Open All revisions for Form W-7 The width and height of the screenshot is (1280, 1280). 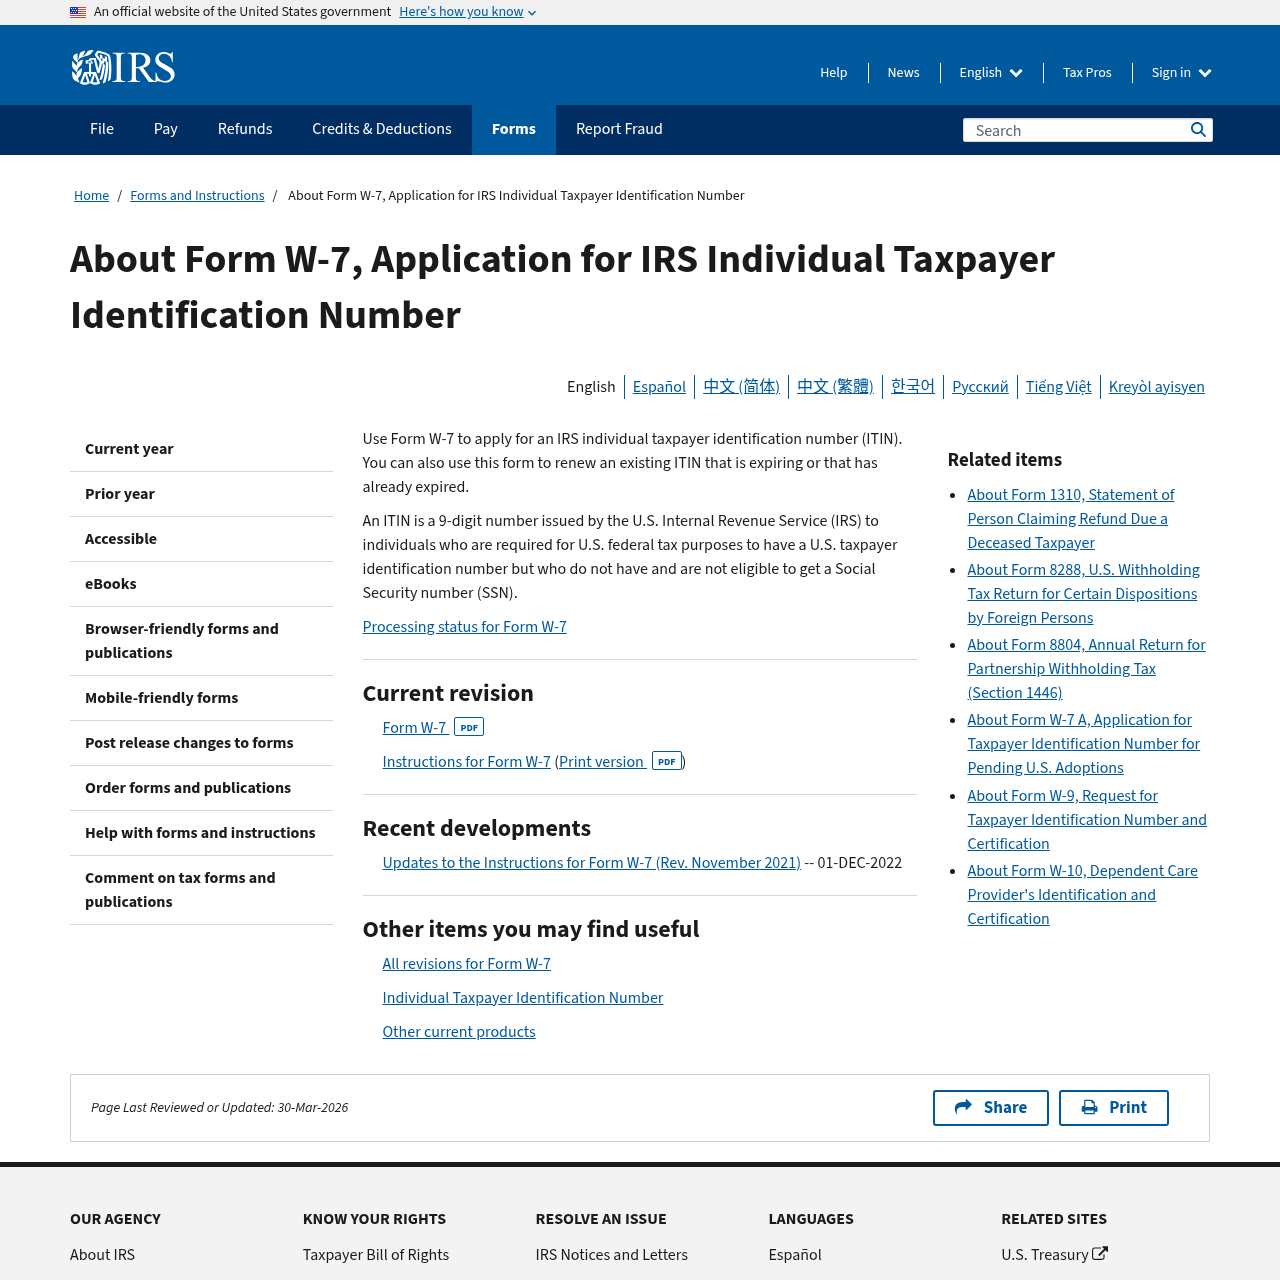pos(466,964)
